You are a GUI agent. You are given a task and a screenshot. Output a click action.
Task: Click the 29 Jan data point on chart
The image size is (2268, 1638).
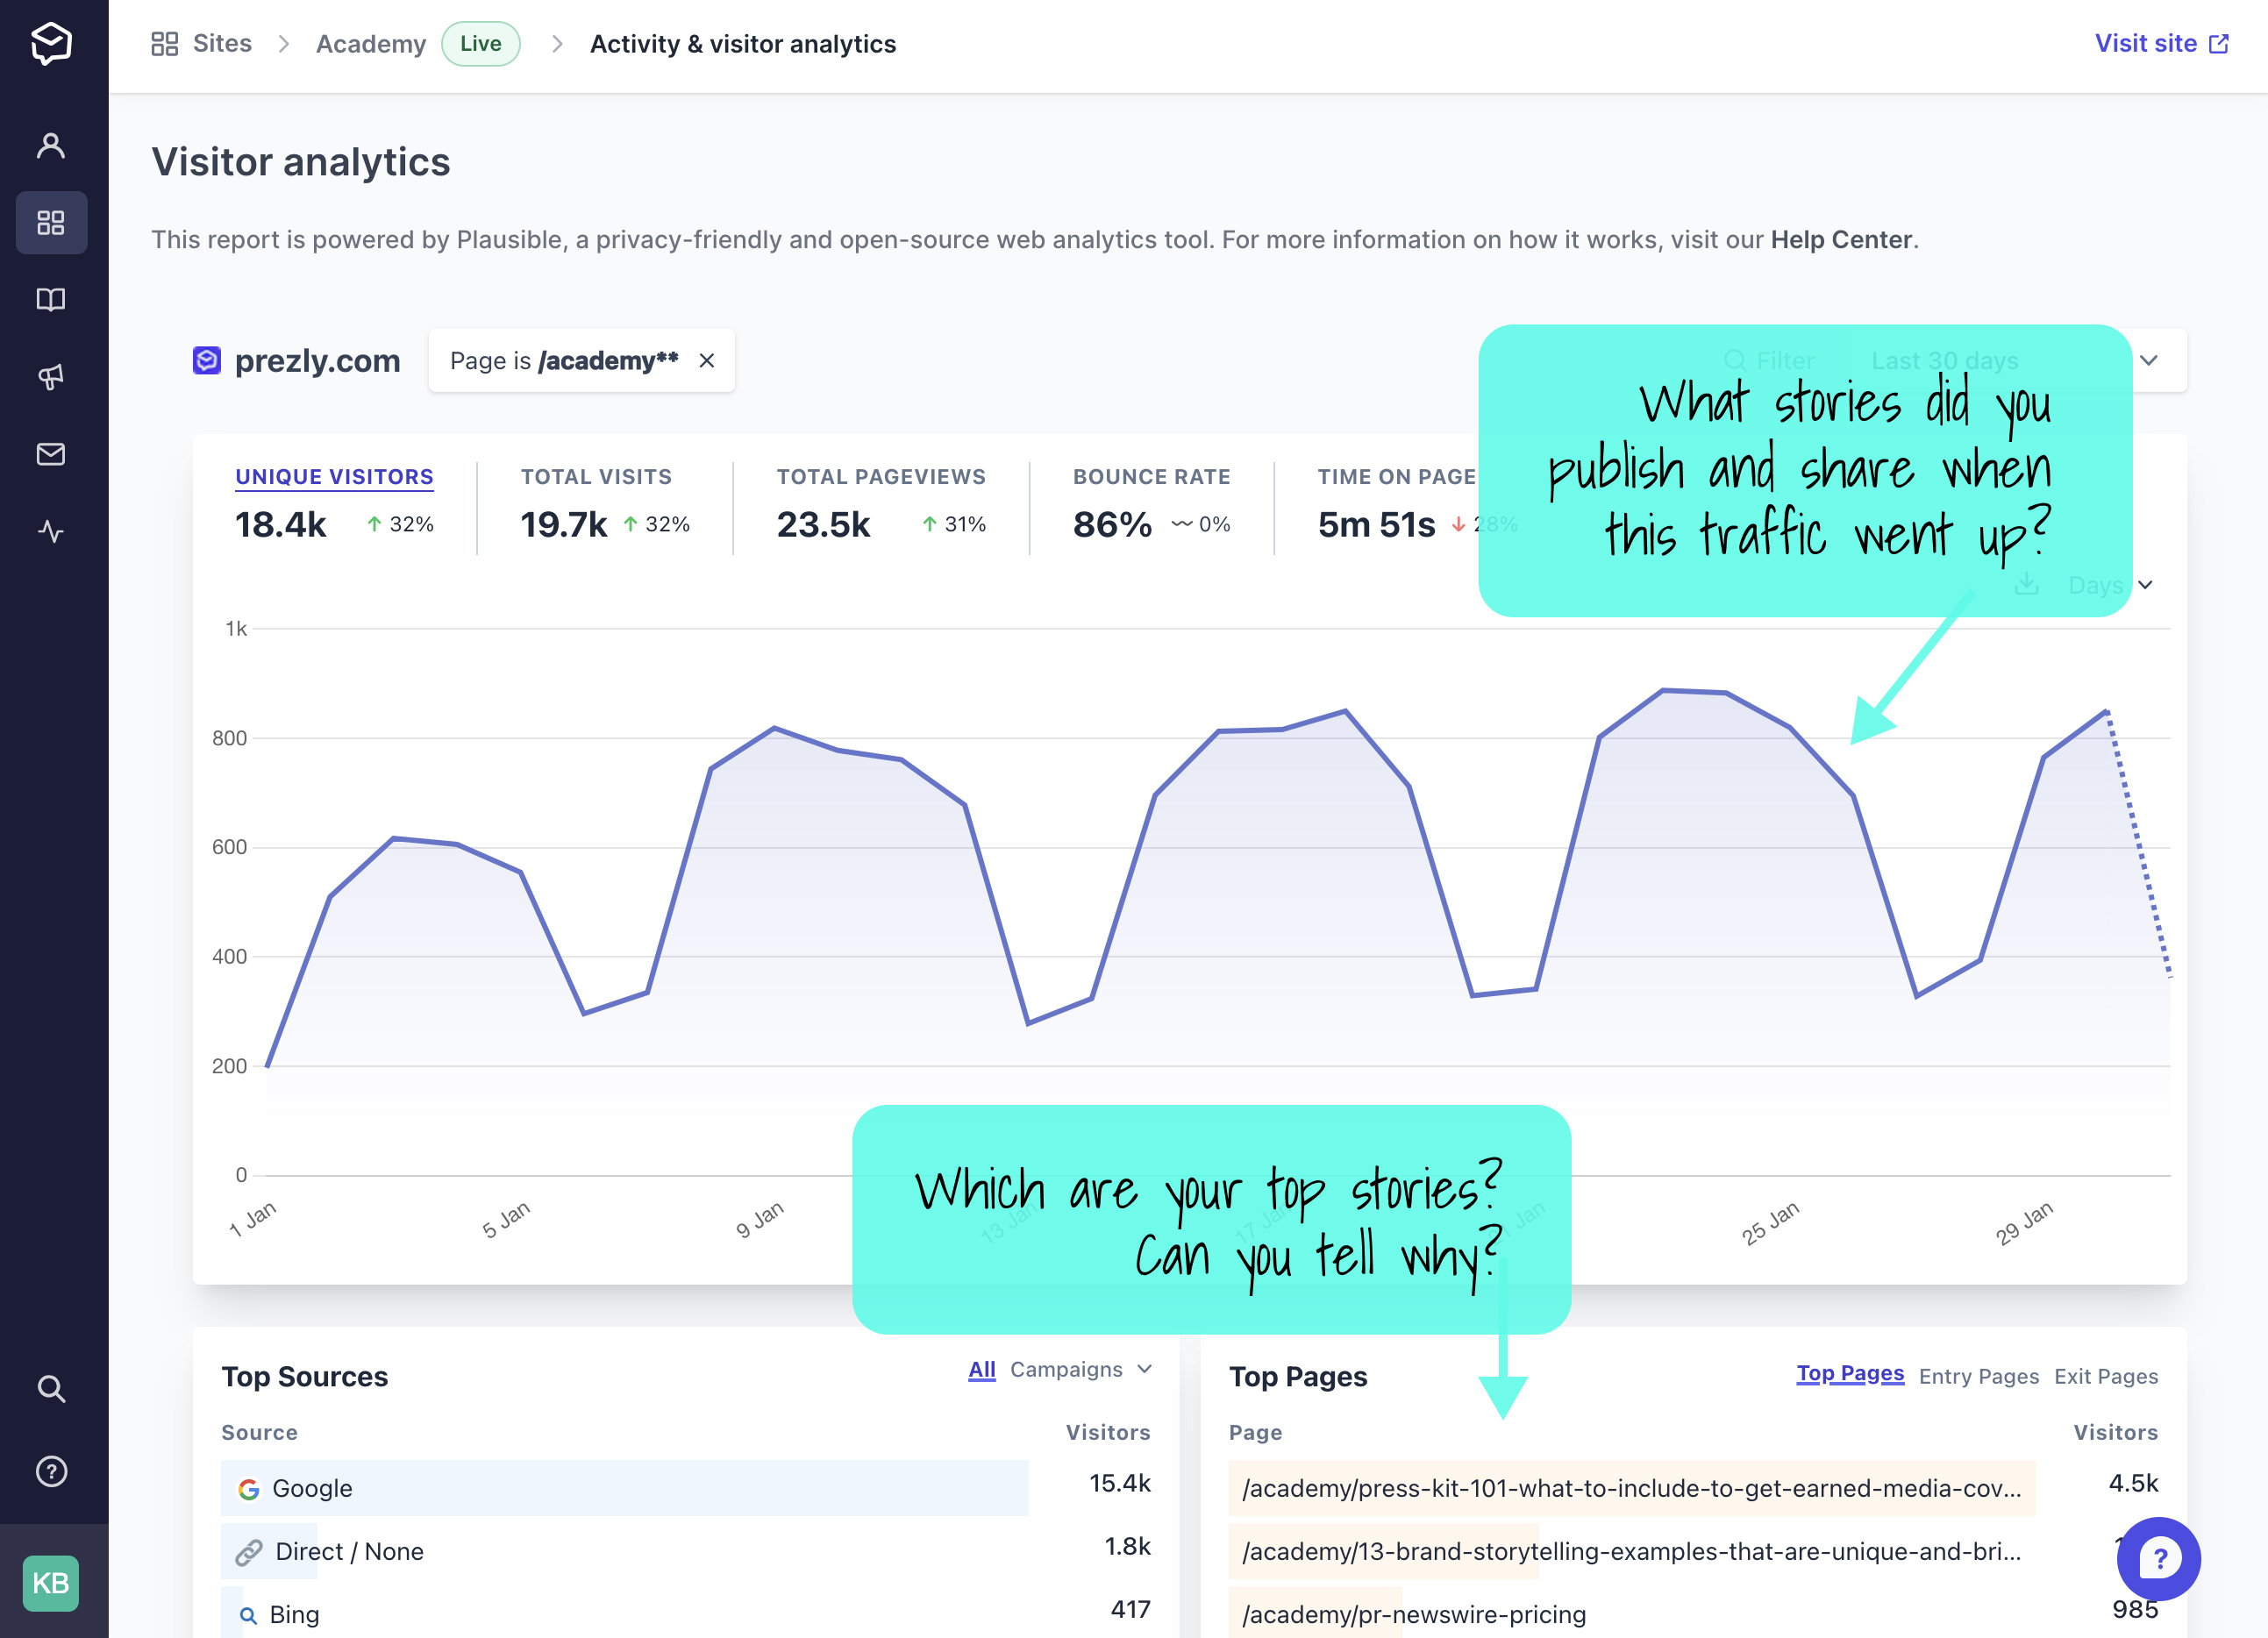point(2043,757)
